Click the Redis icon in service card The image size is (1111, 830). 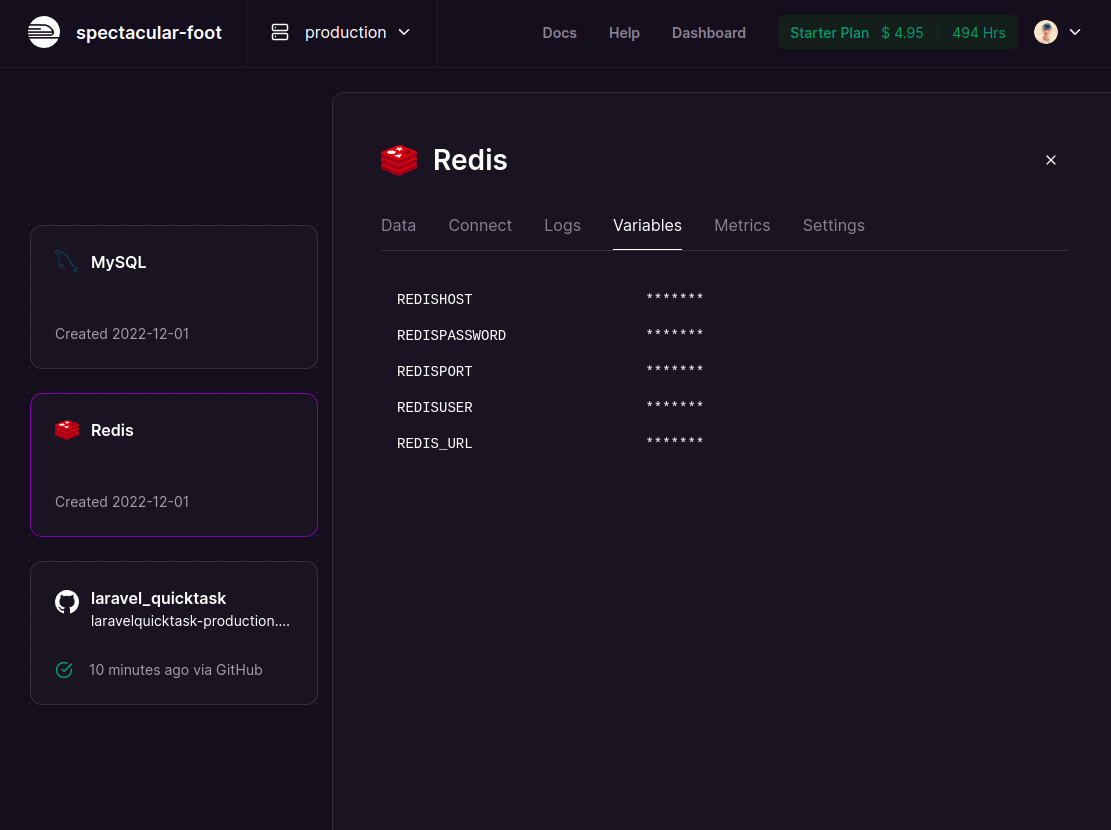[x=67, y=430]
